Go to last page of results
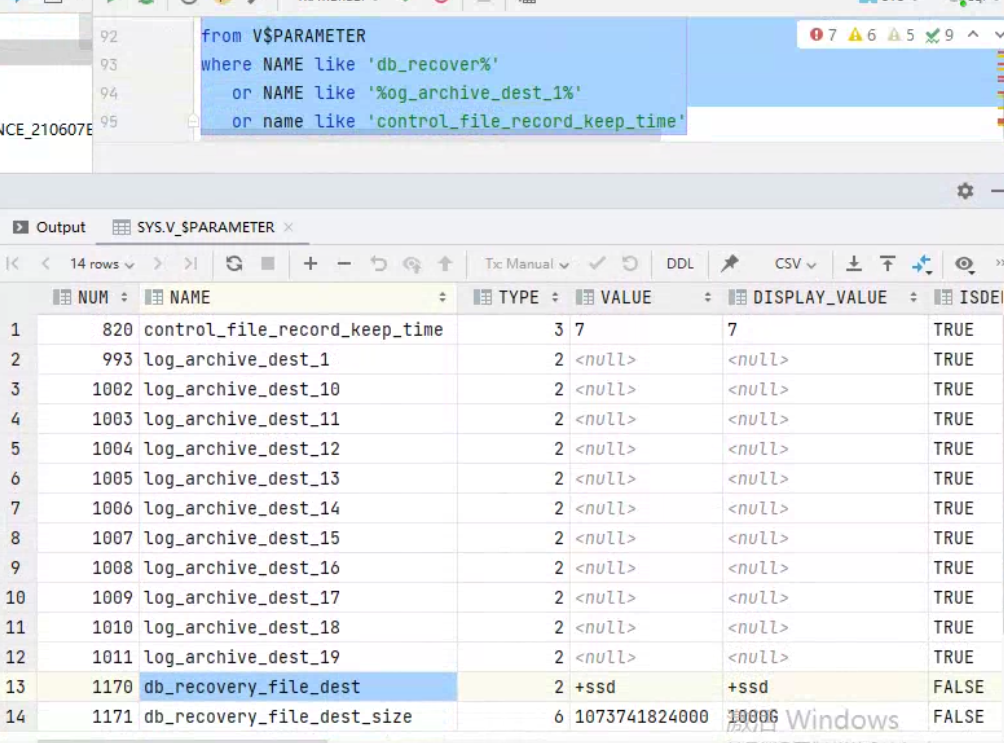This screenshot has height=743, width=1004. pyautogui.click(x=190, y=264)
